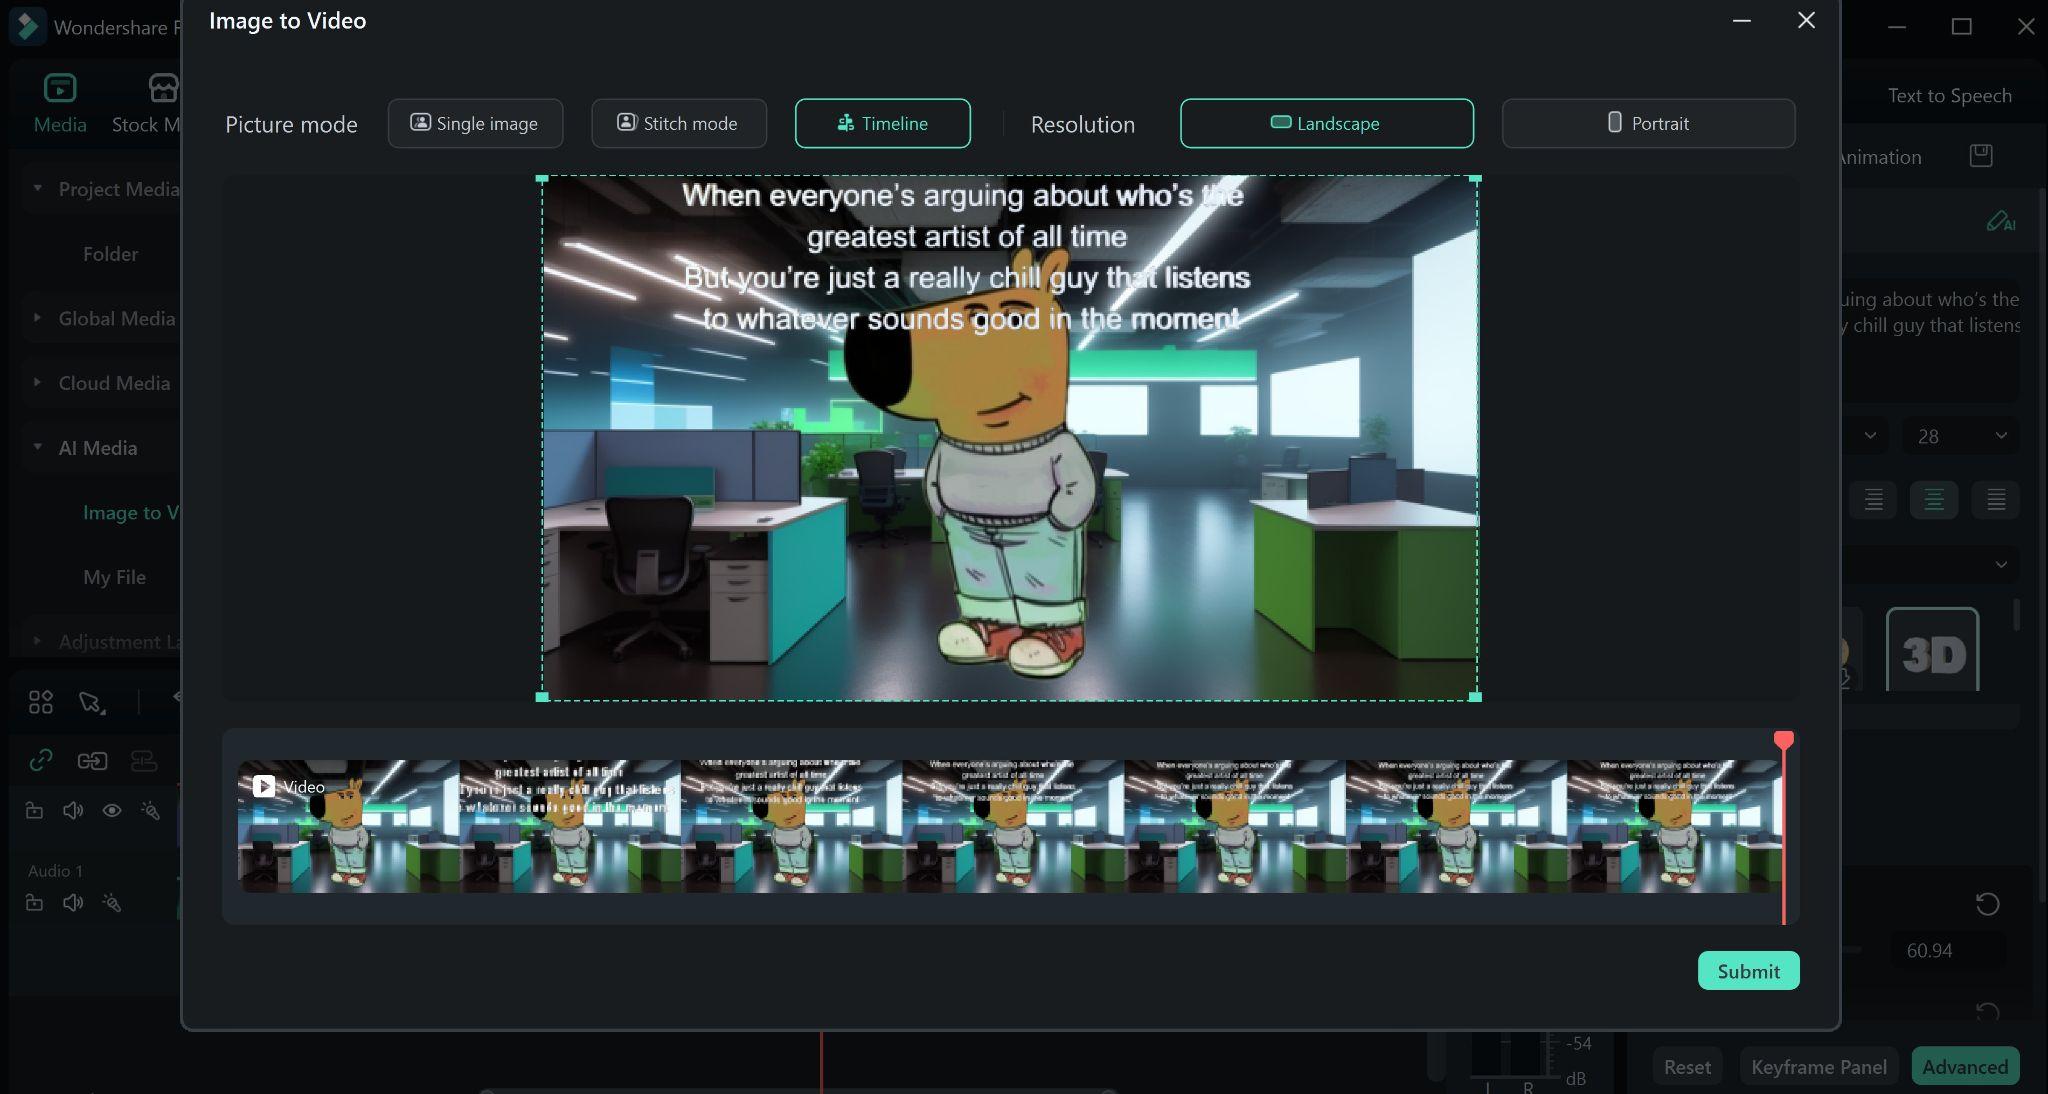Collapse the Project Media tree section
Screen dimensions: 2048x1094
(x=37, y=188)
